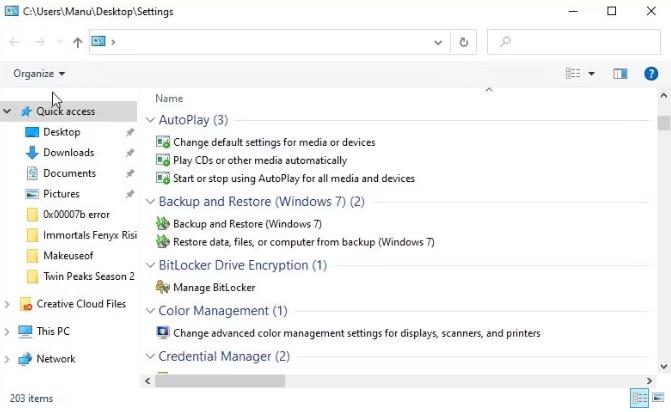Expand the This PC node
671x412 pixels.
7,332
